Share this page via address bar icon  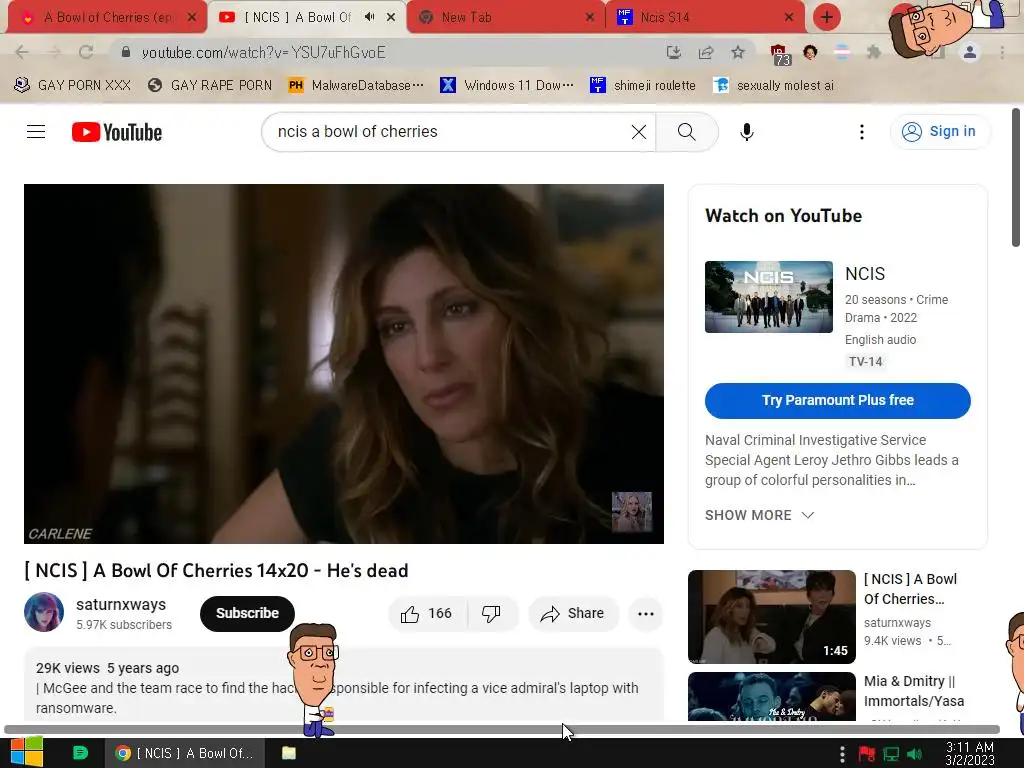click(x=705, y=52)
